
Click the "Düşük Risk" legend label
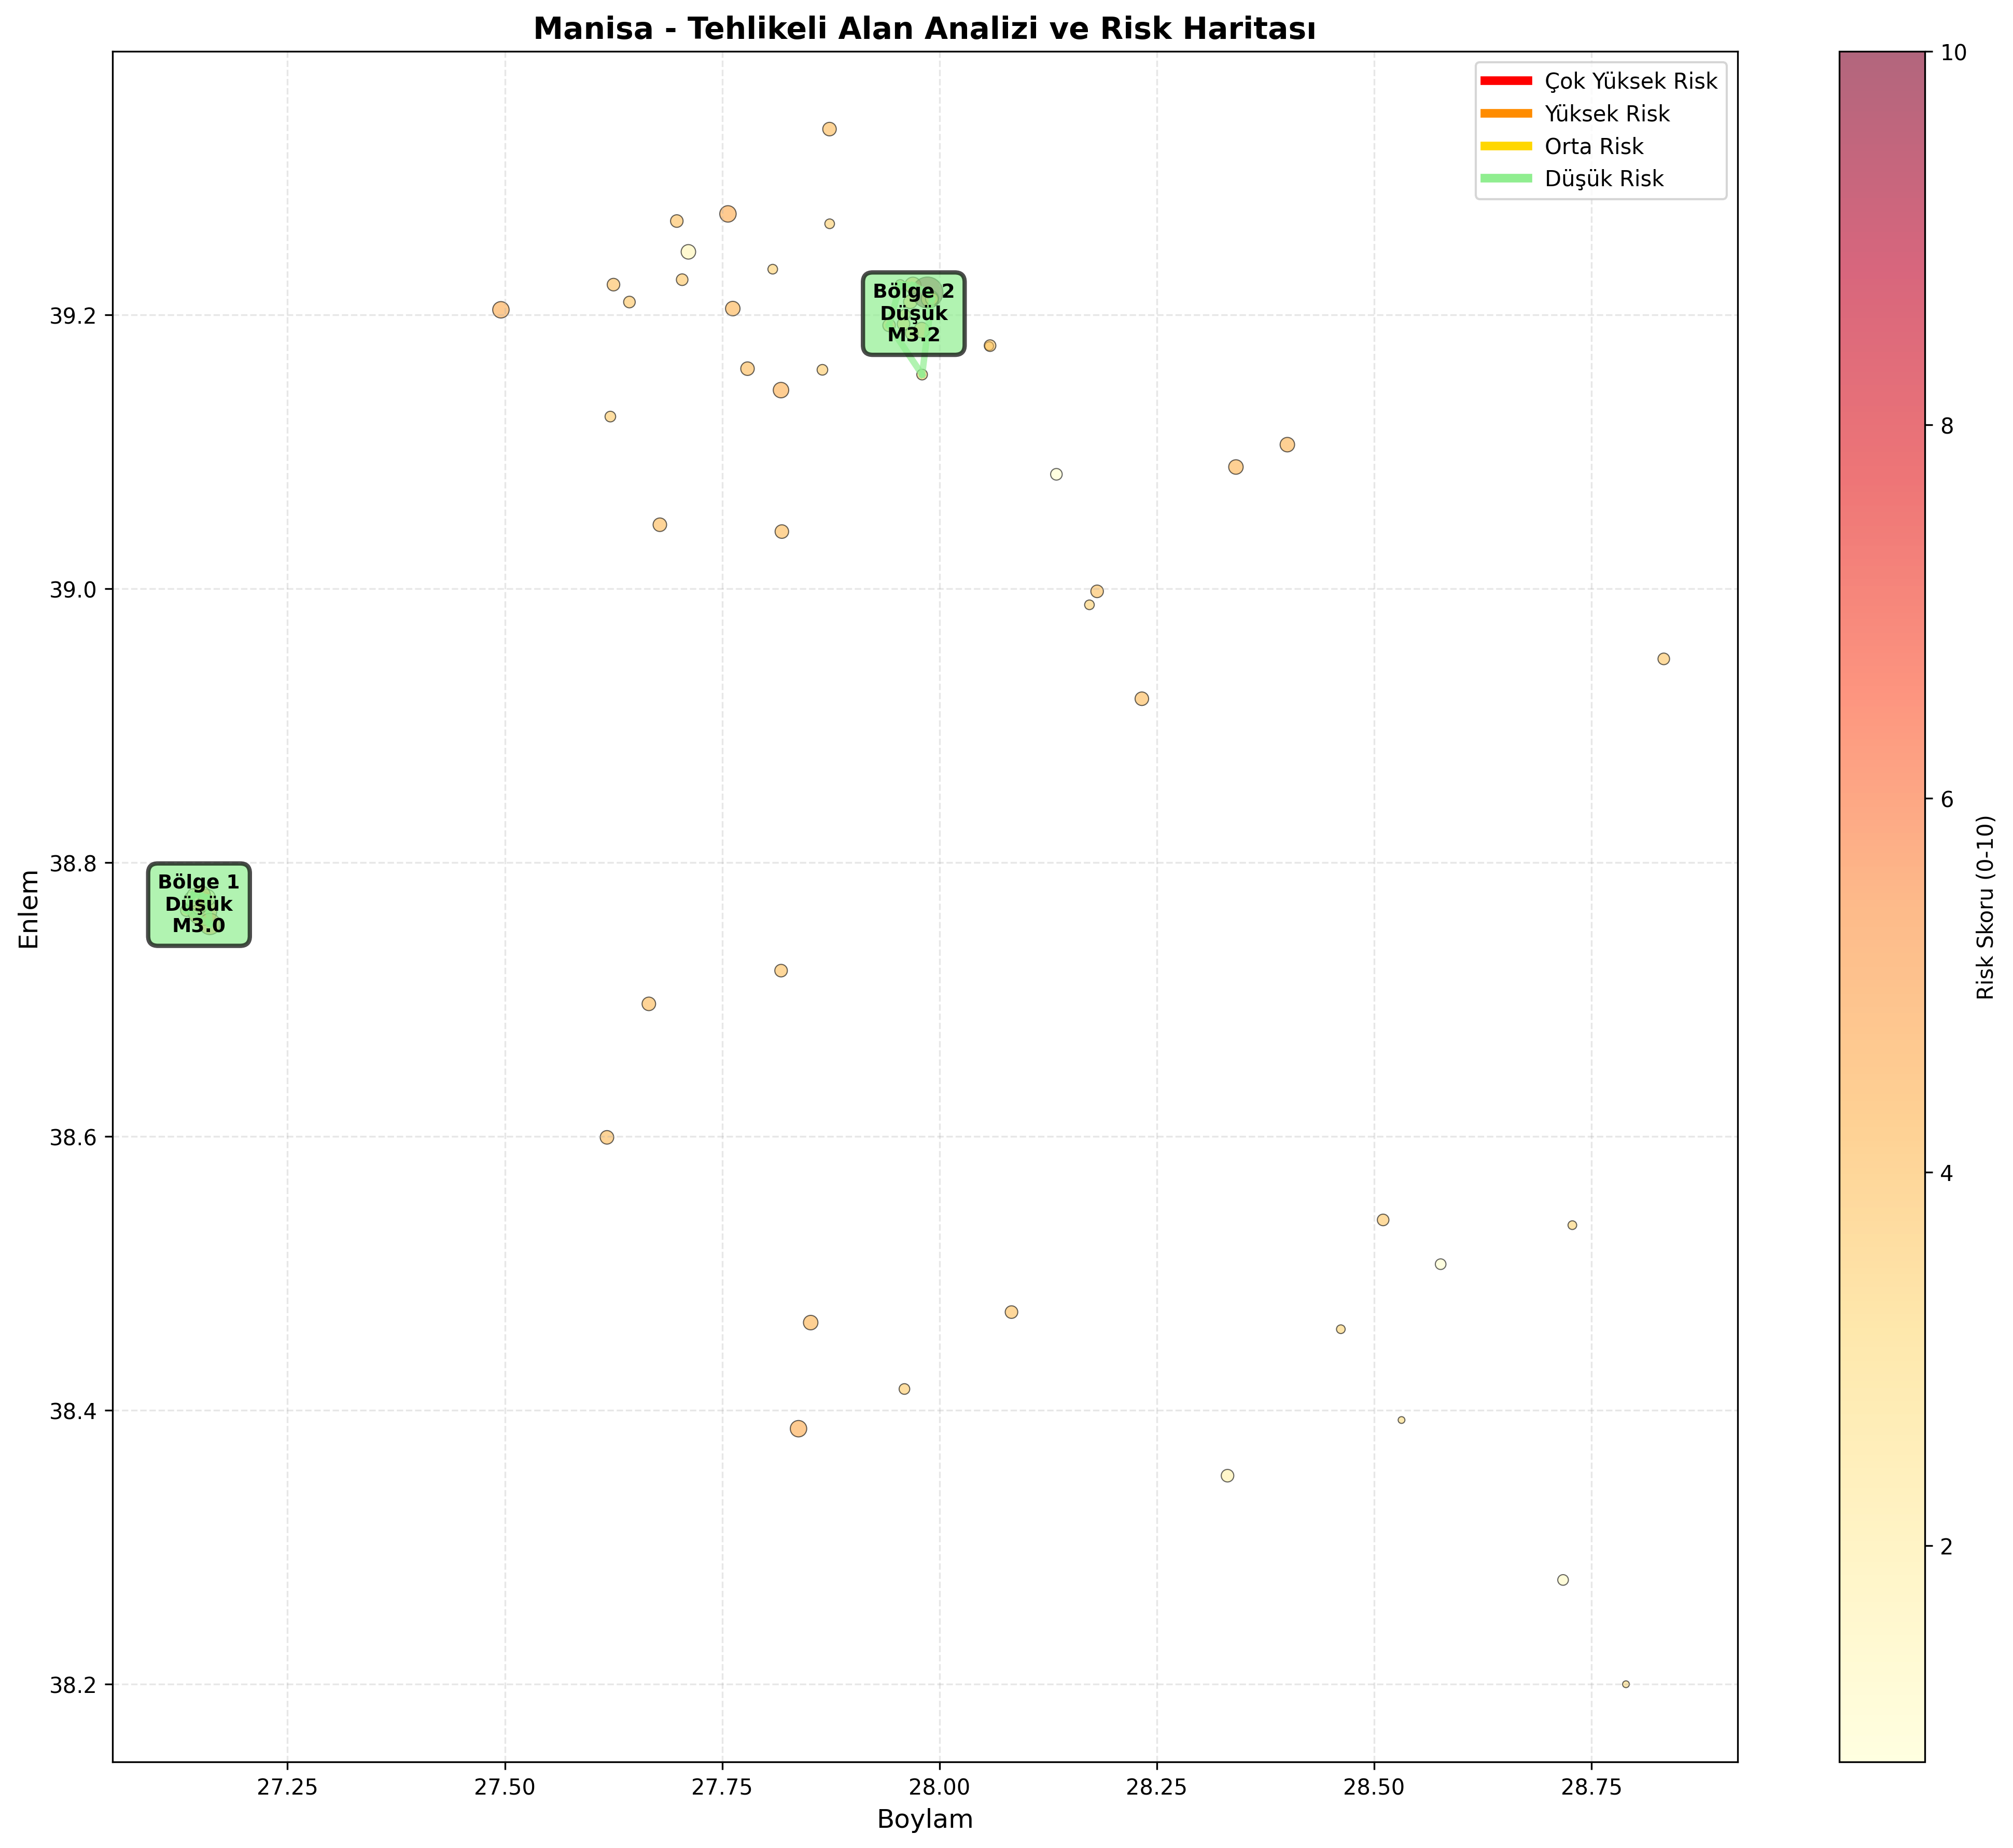pyautogui.click(x=1604, y=179)
